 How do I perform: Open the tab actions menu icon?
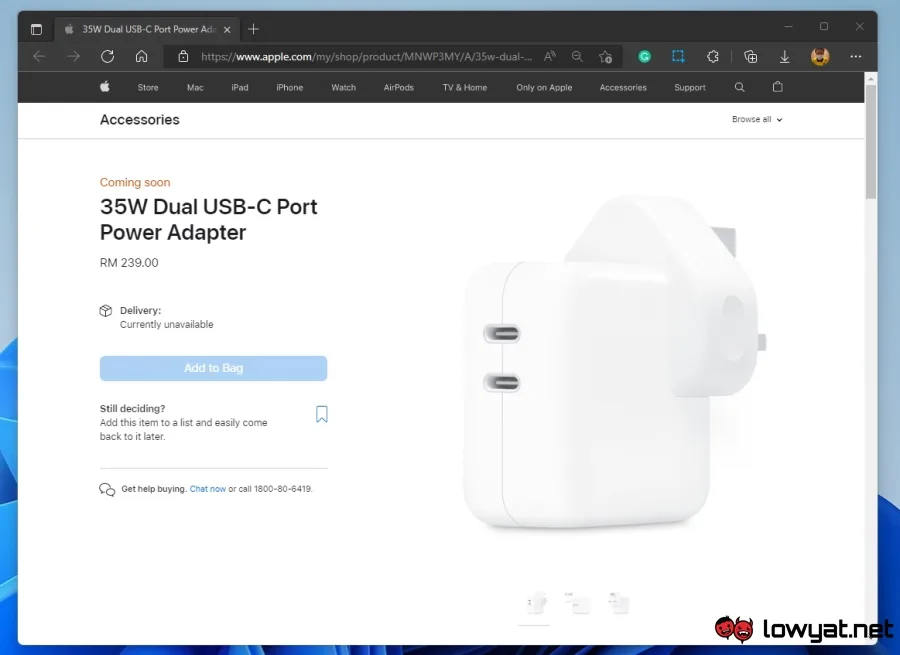tap(36, 29)
